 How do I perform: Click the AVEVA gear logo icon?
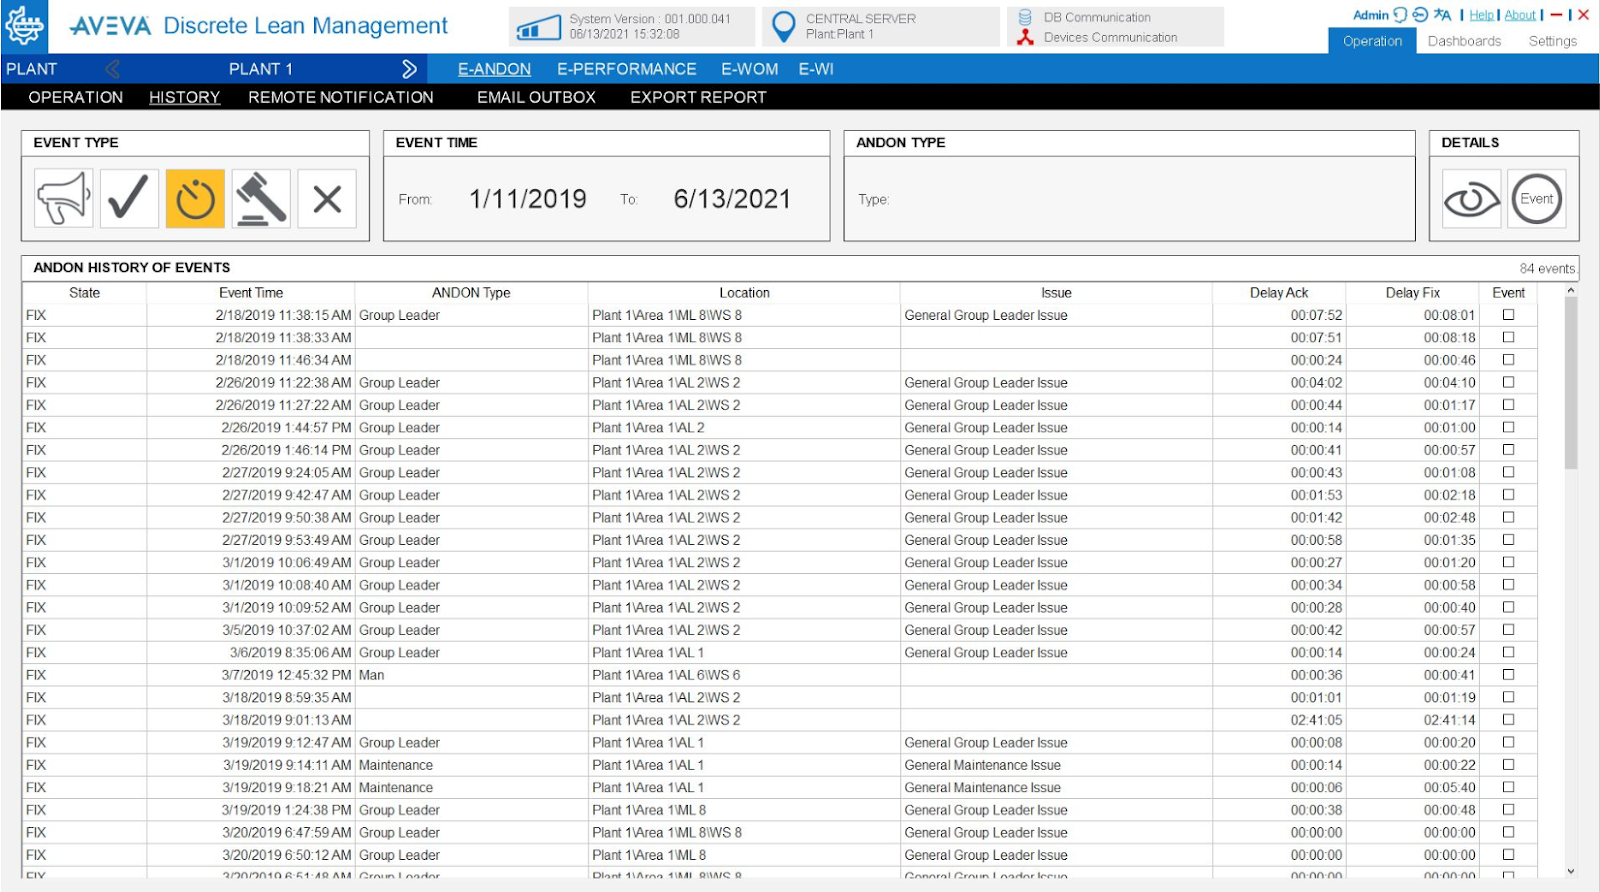(24, 25)
